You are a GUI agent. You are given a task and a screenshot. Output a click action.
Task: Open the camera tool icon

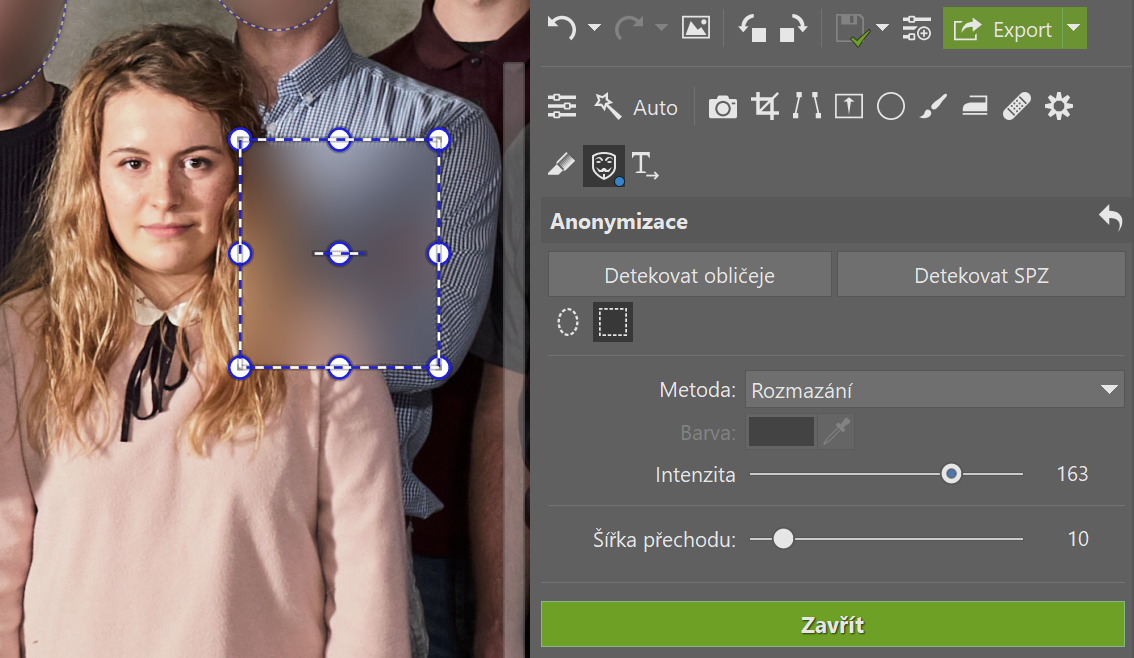(x=722, y=107)
